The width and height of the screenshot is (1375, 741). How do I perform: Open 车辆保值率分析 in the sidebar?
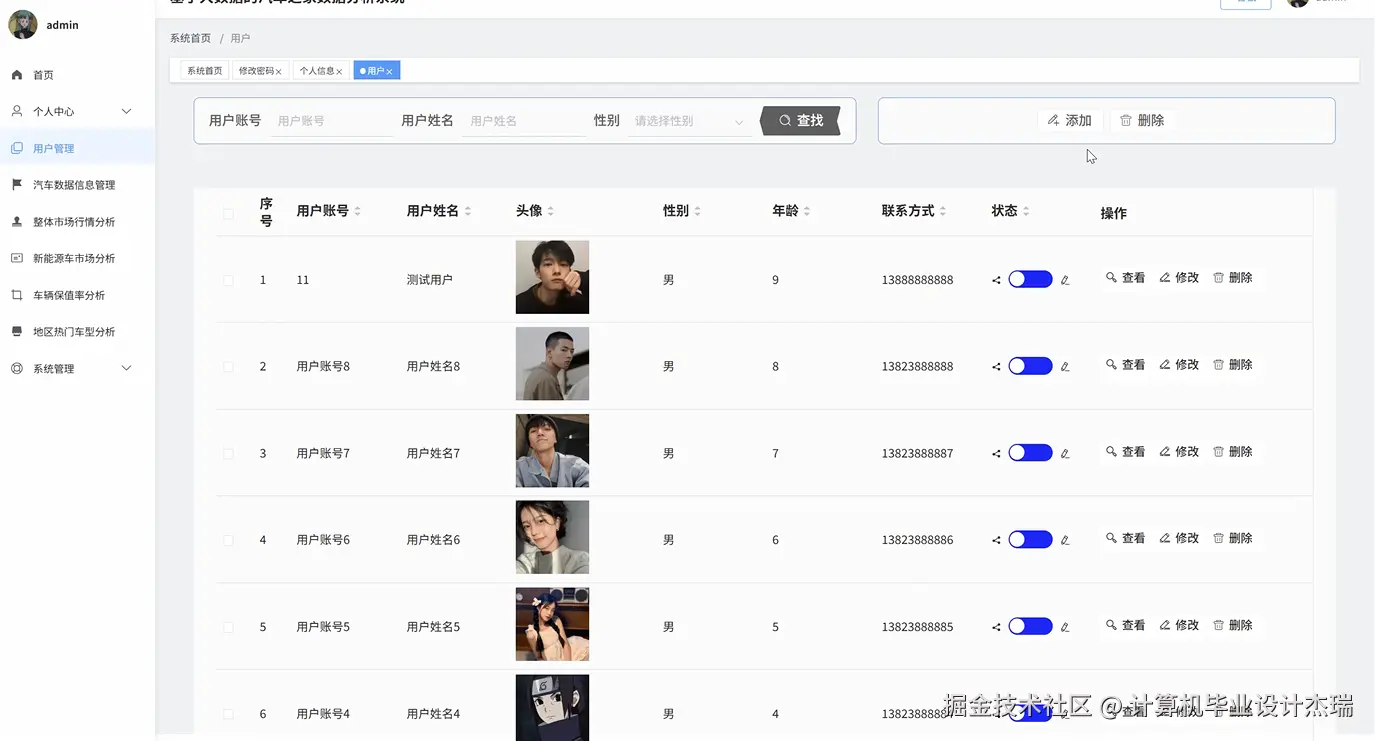click(77, 295)
